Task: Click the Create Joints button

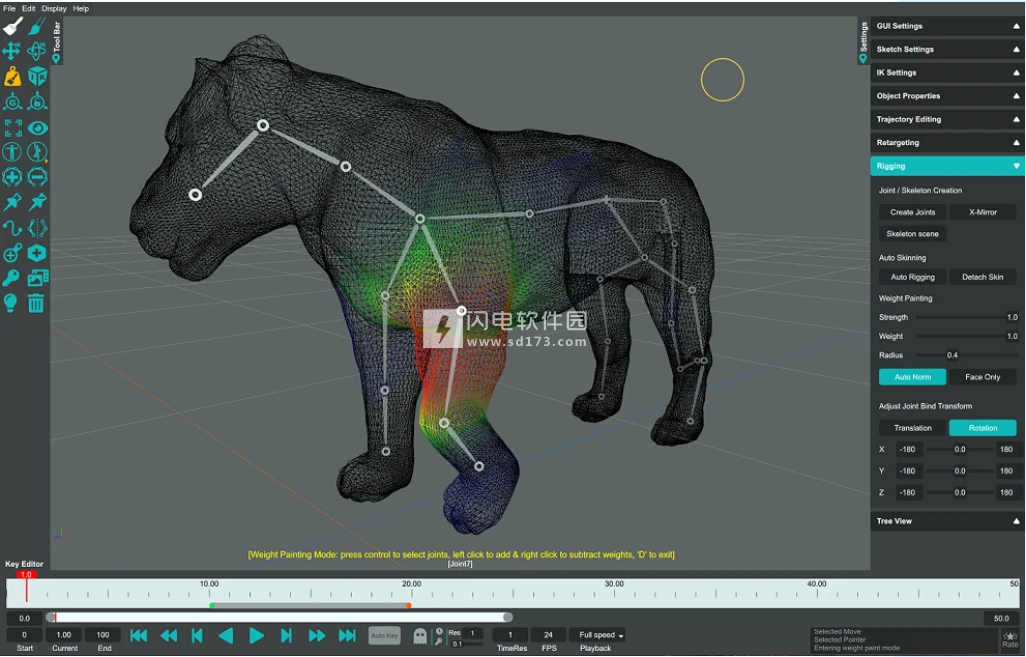Action: click(x=912, y=212)
